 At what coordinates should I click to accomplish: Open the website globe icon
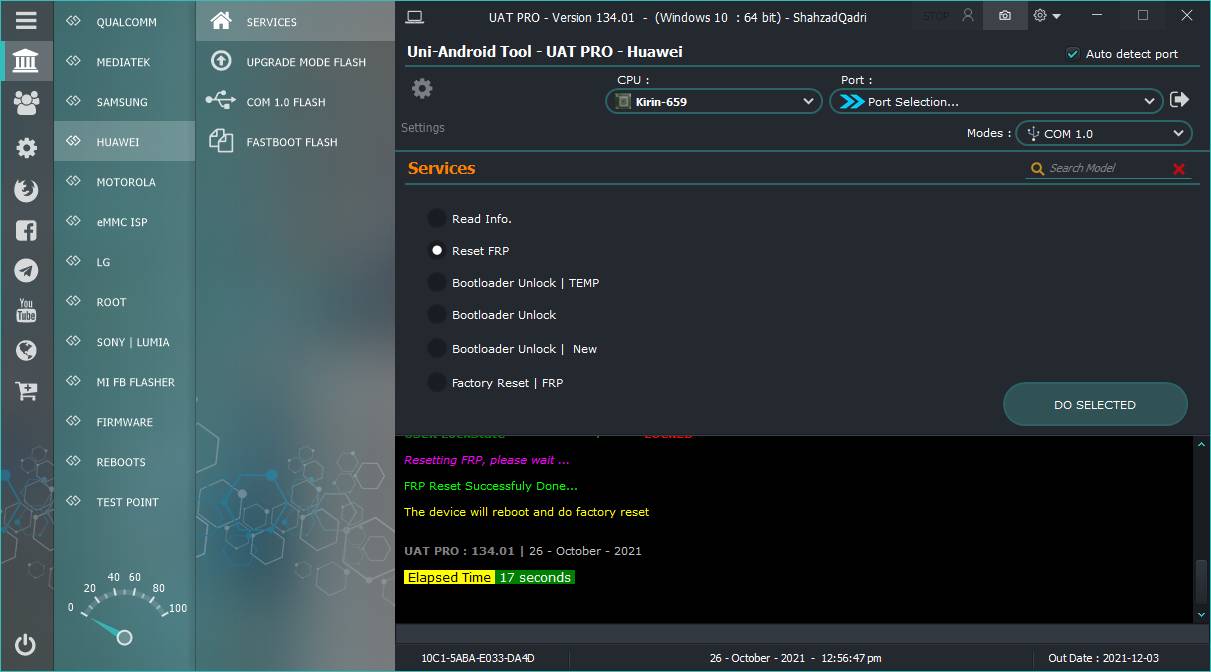pos(26,350)
